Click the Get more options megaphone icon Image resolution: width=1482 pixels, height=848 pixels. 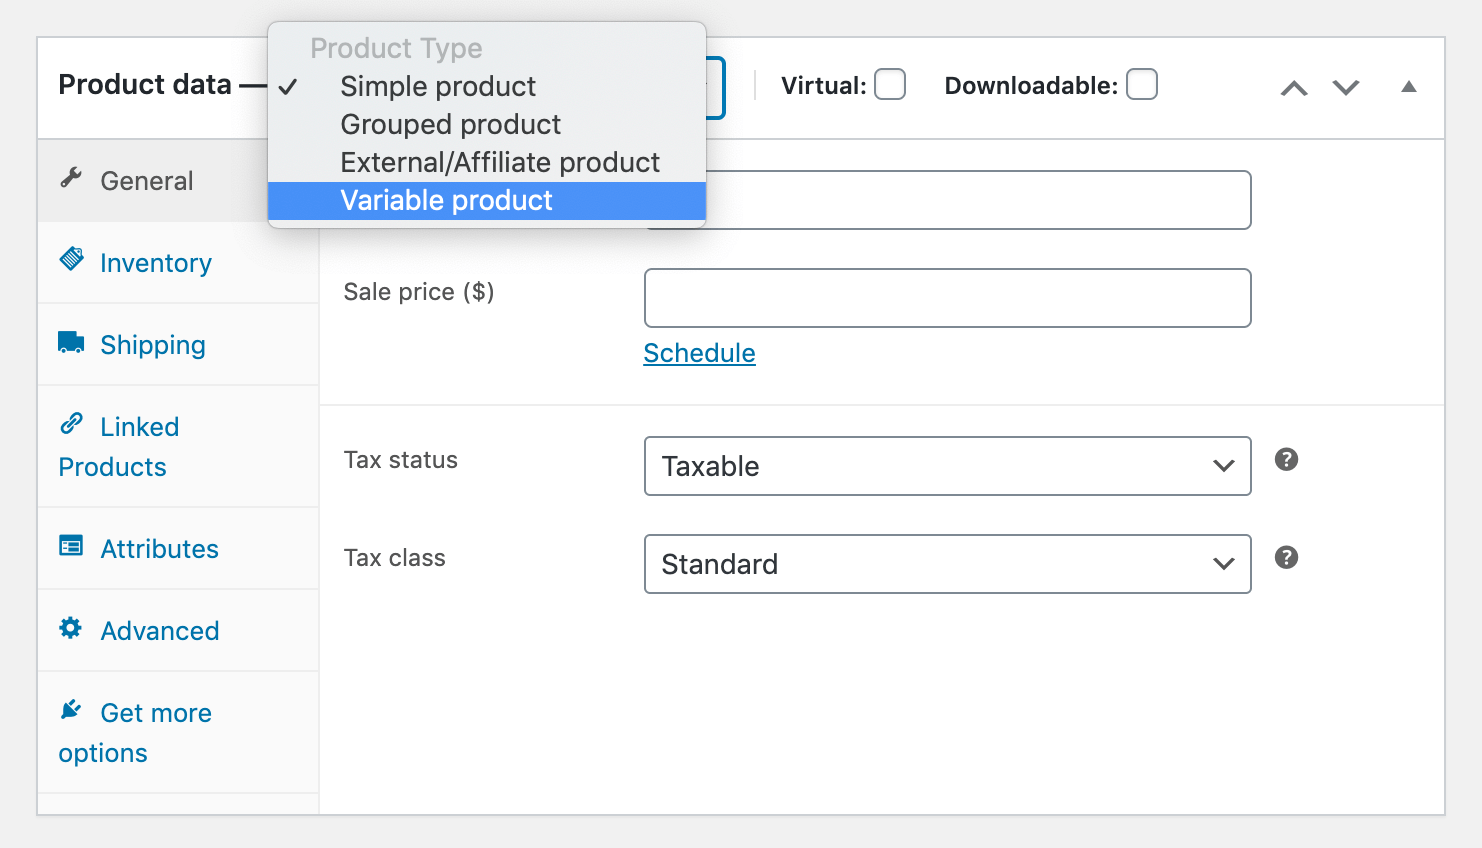point(70,710)
